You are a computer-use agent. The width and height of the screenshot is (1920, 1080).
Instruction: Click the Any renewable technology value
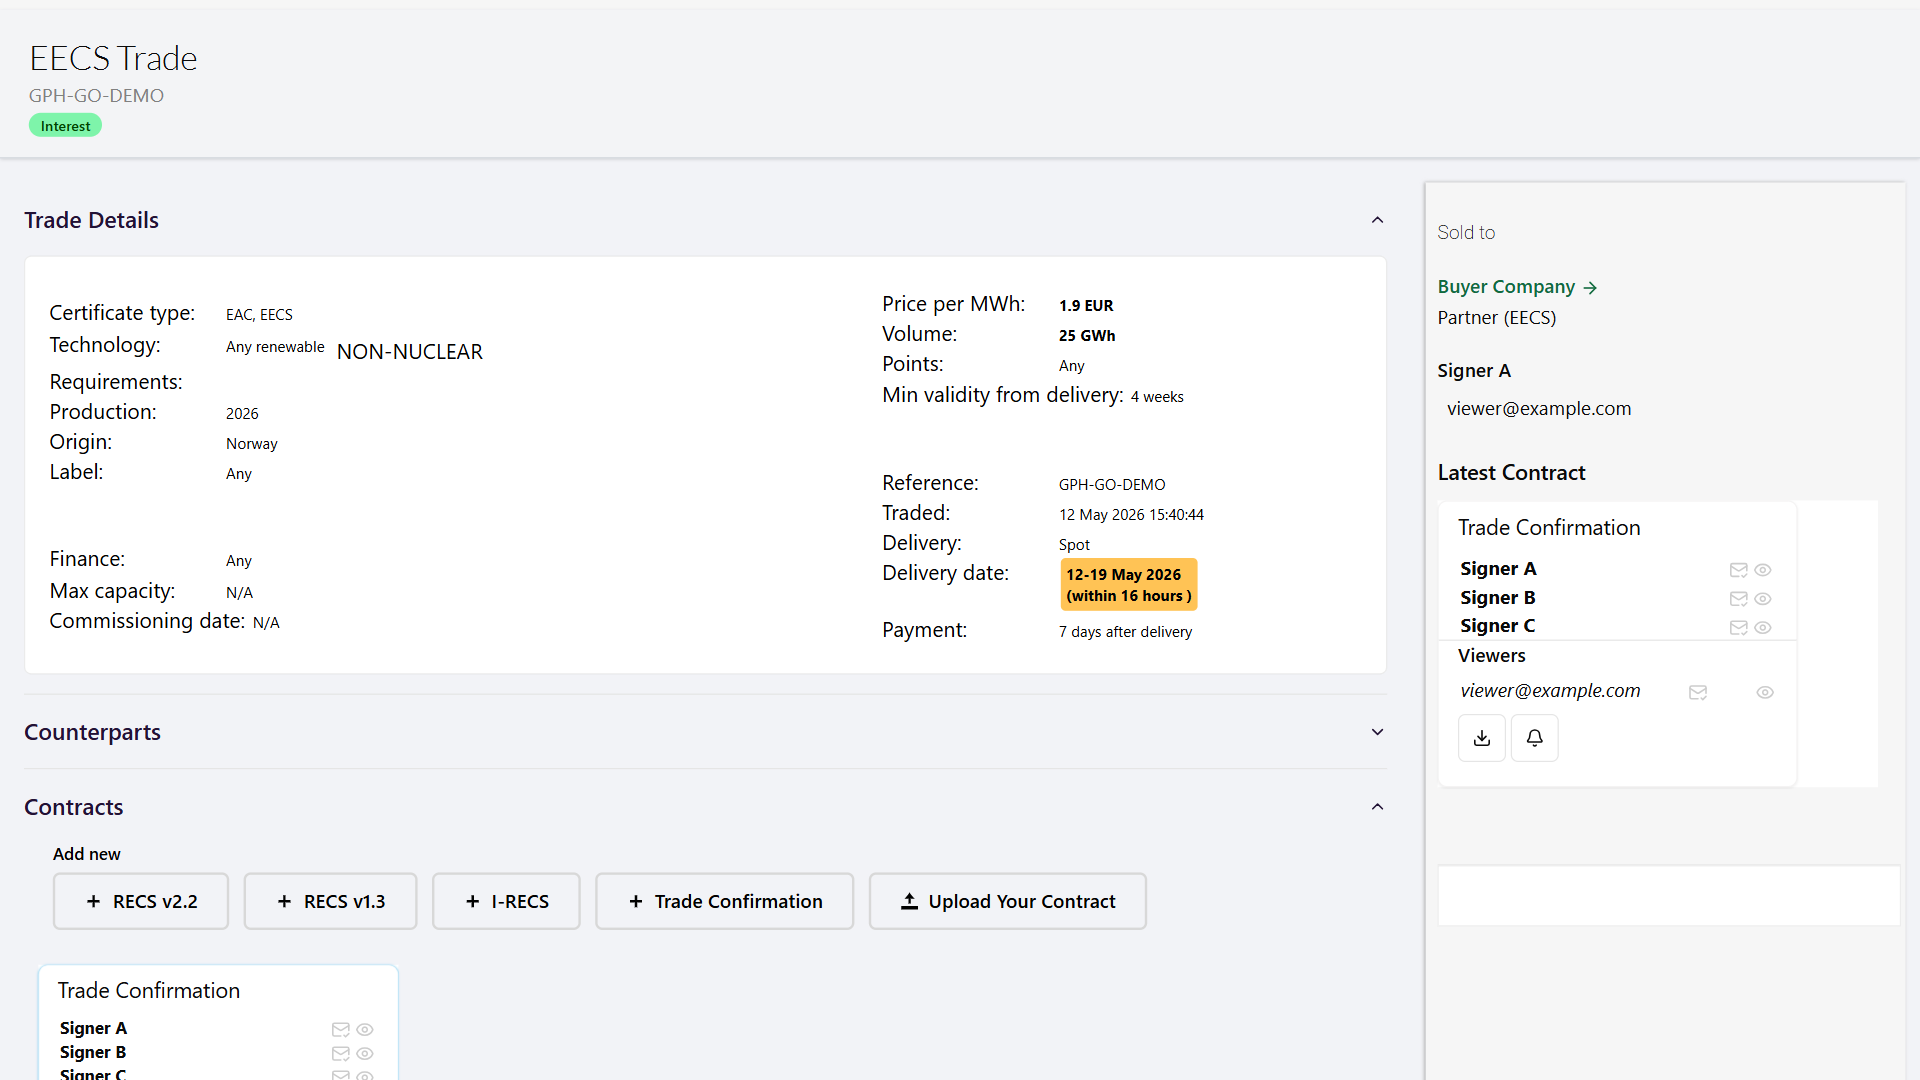[275, 347]
